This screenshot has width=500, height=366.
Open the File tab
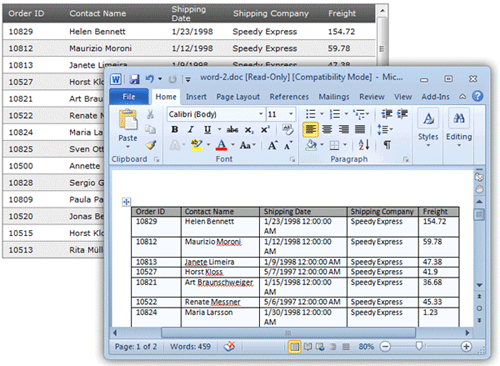[x=129, y=97]
